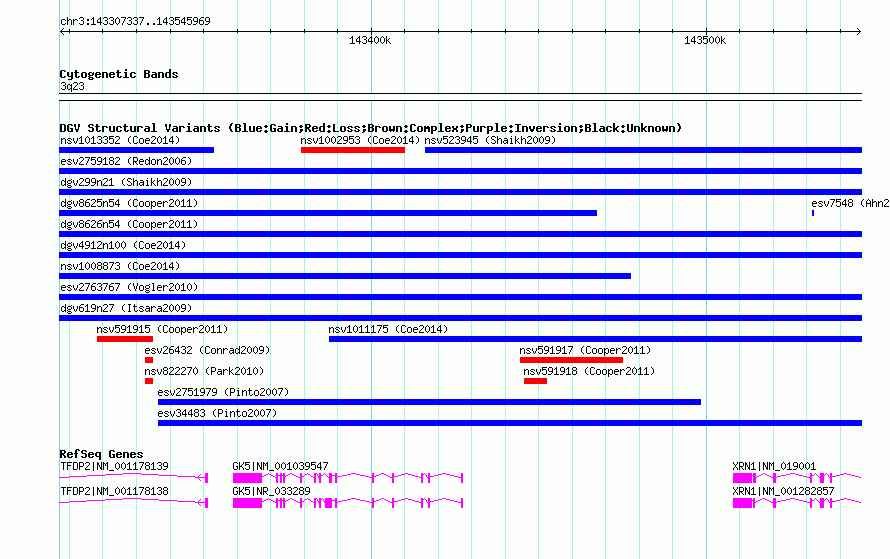Click the 143500k ruler tick label

point(705,40)
